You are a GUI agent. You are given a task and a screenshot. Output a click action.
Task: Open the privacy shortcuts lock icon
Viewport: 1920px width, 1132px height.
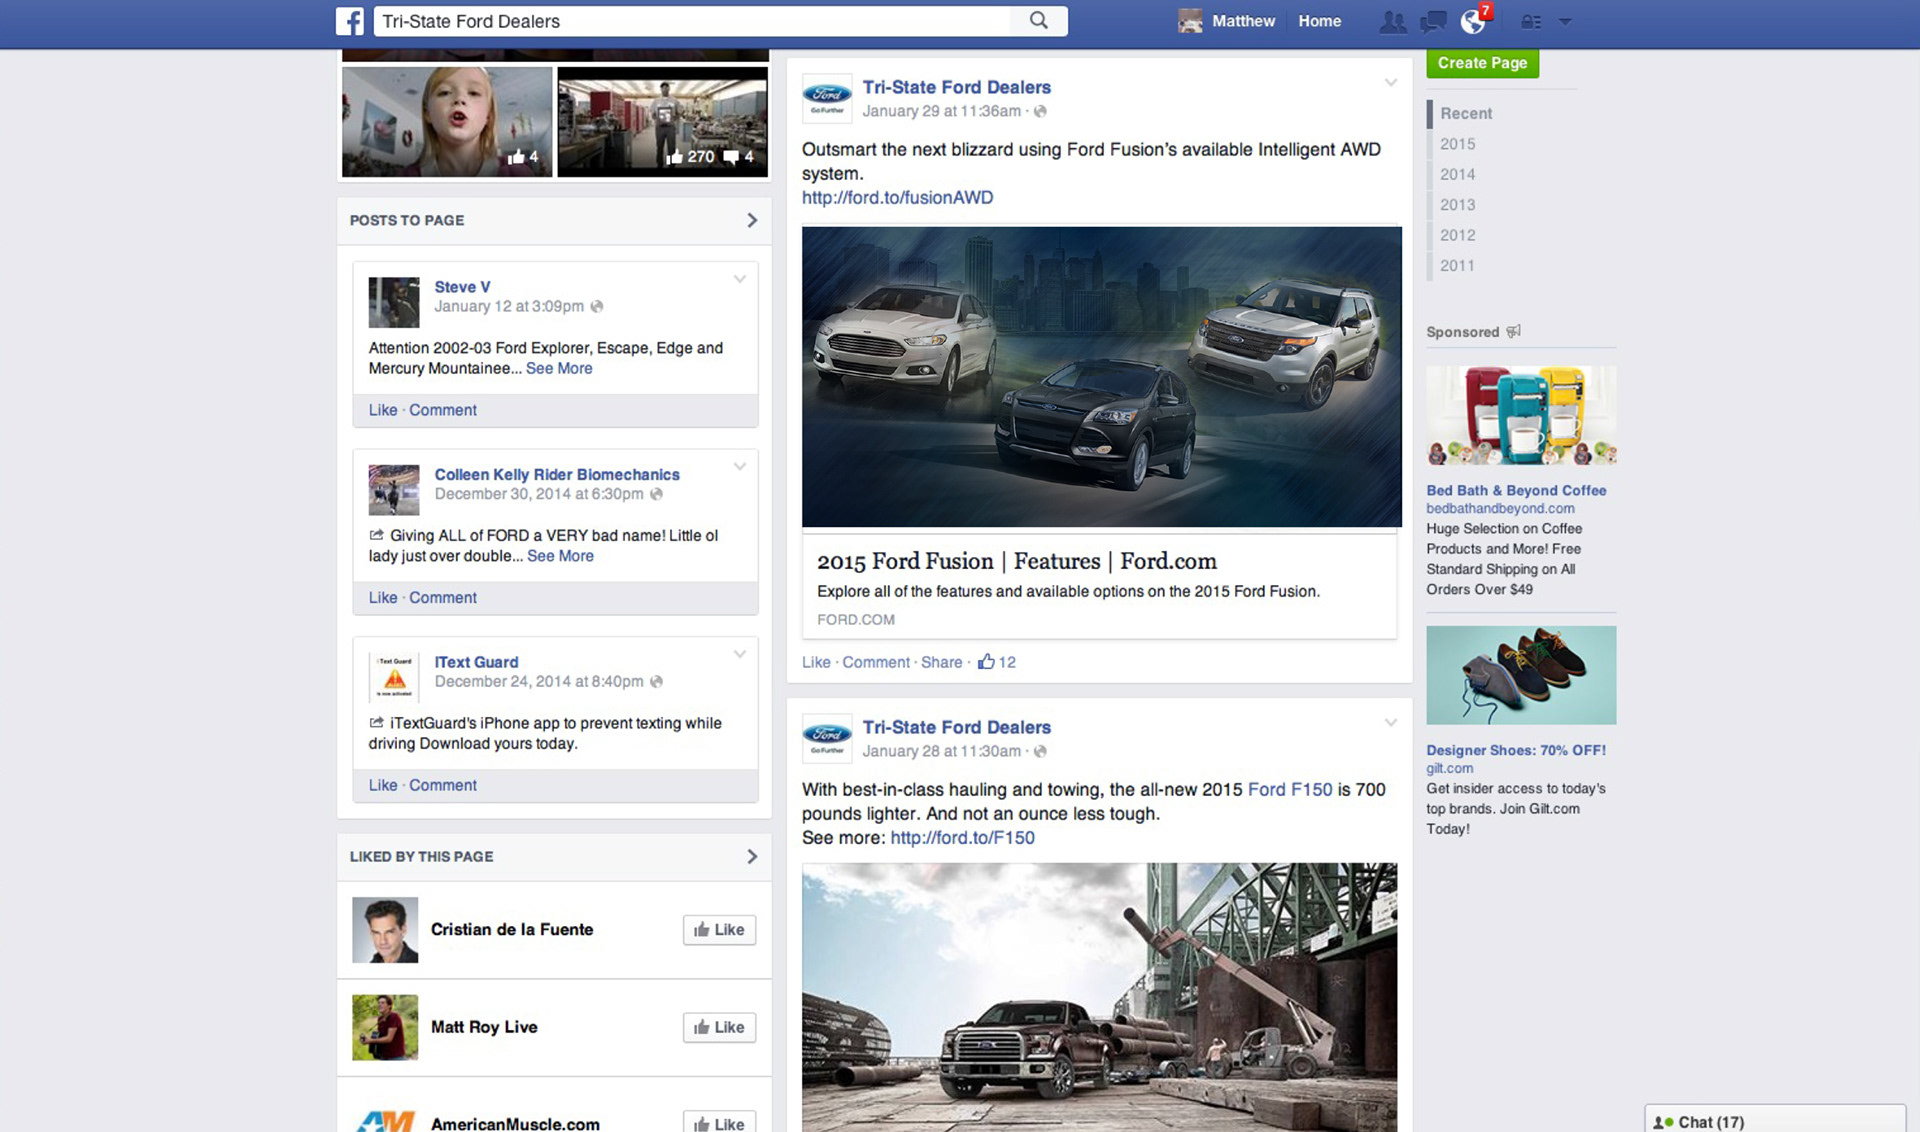tap(1531, 21)
